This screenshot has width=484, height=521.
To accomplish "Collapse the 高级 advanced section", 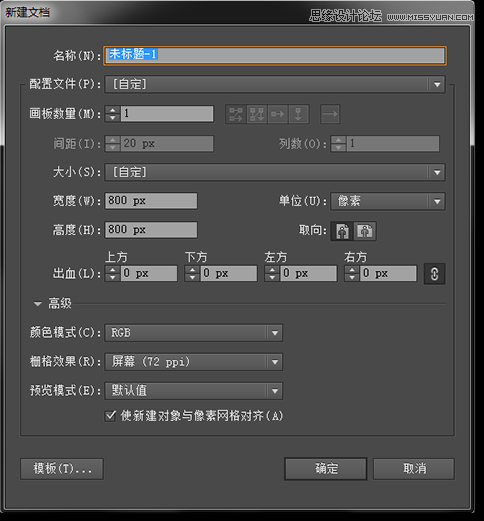I will 38,304.
